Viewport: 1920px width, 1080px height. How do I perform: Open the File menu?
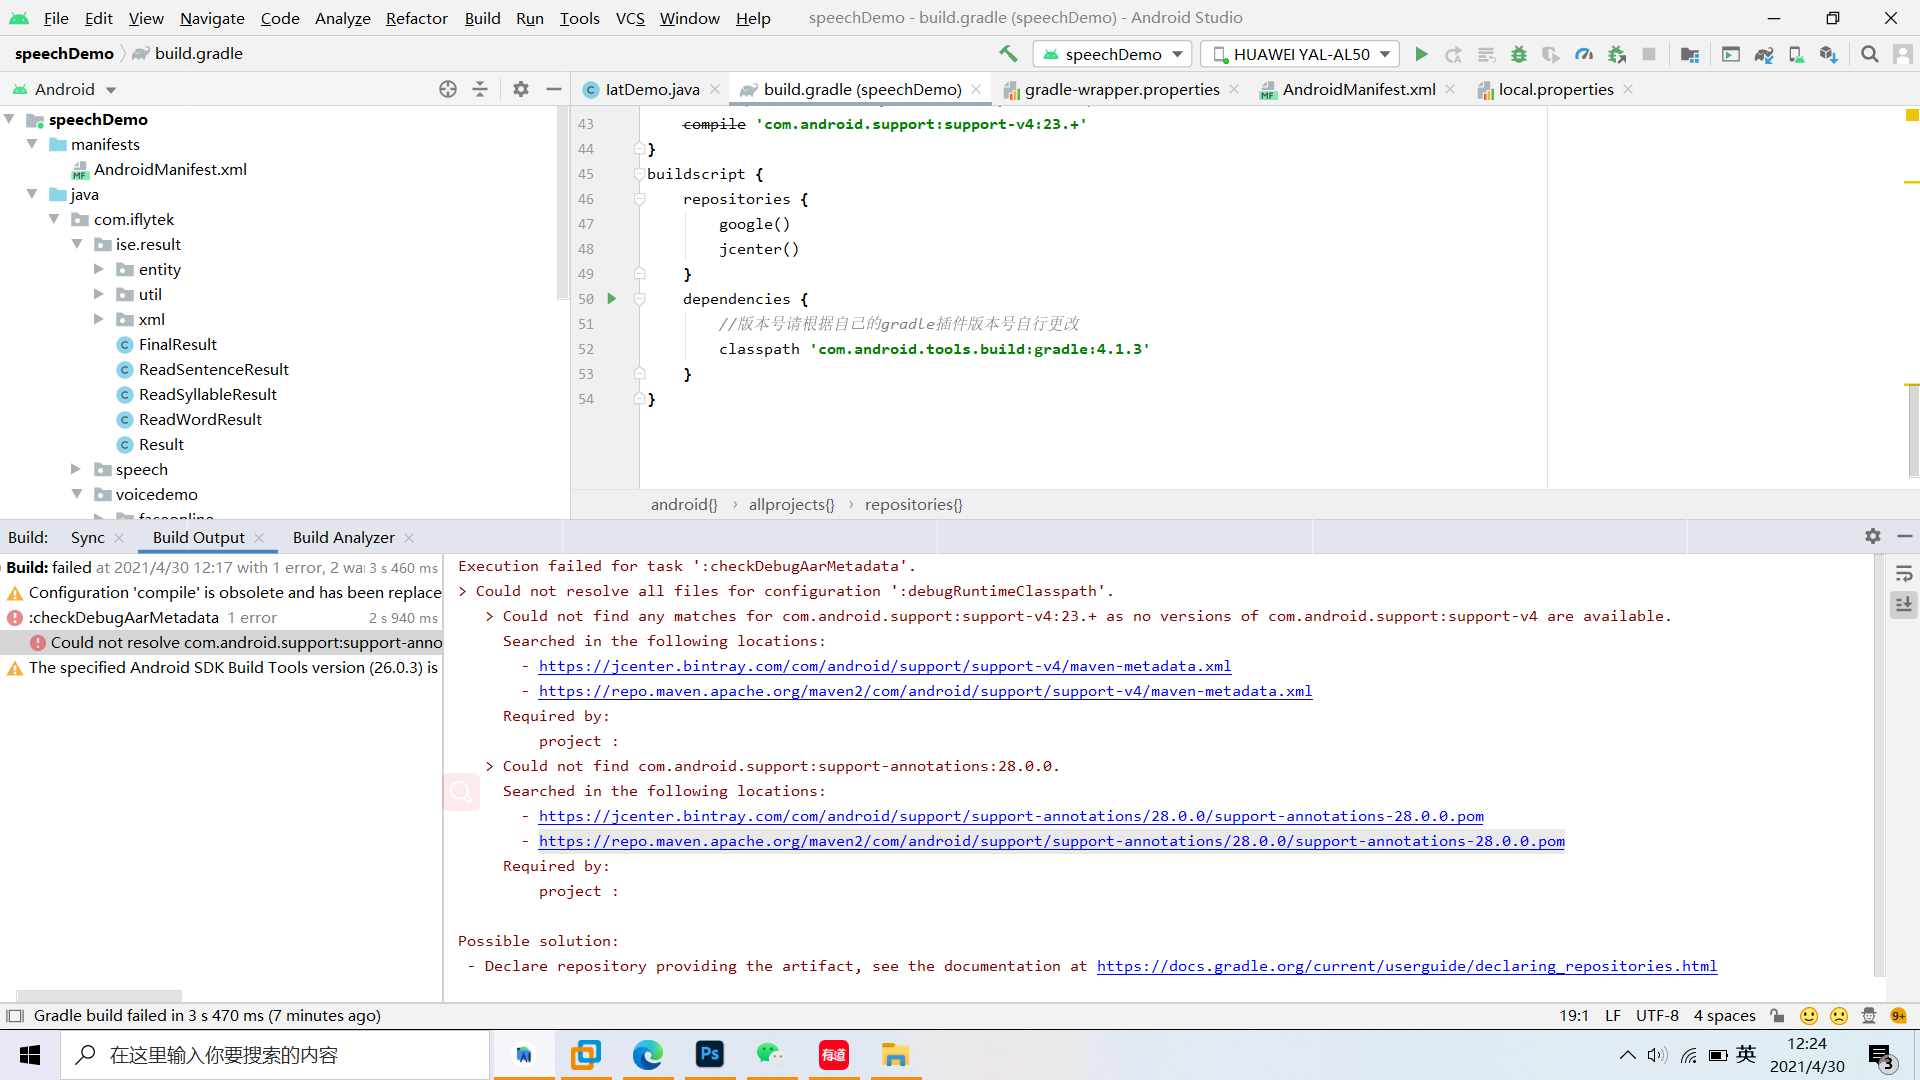(56, 18)
